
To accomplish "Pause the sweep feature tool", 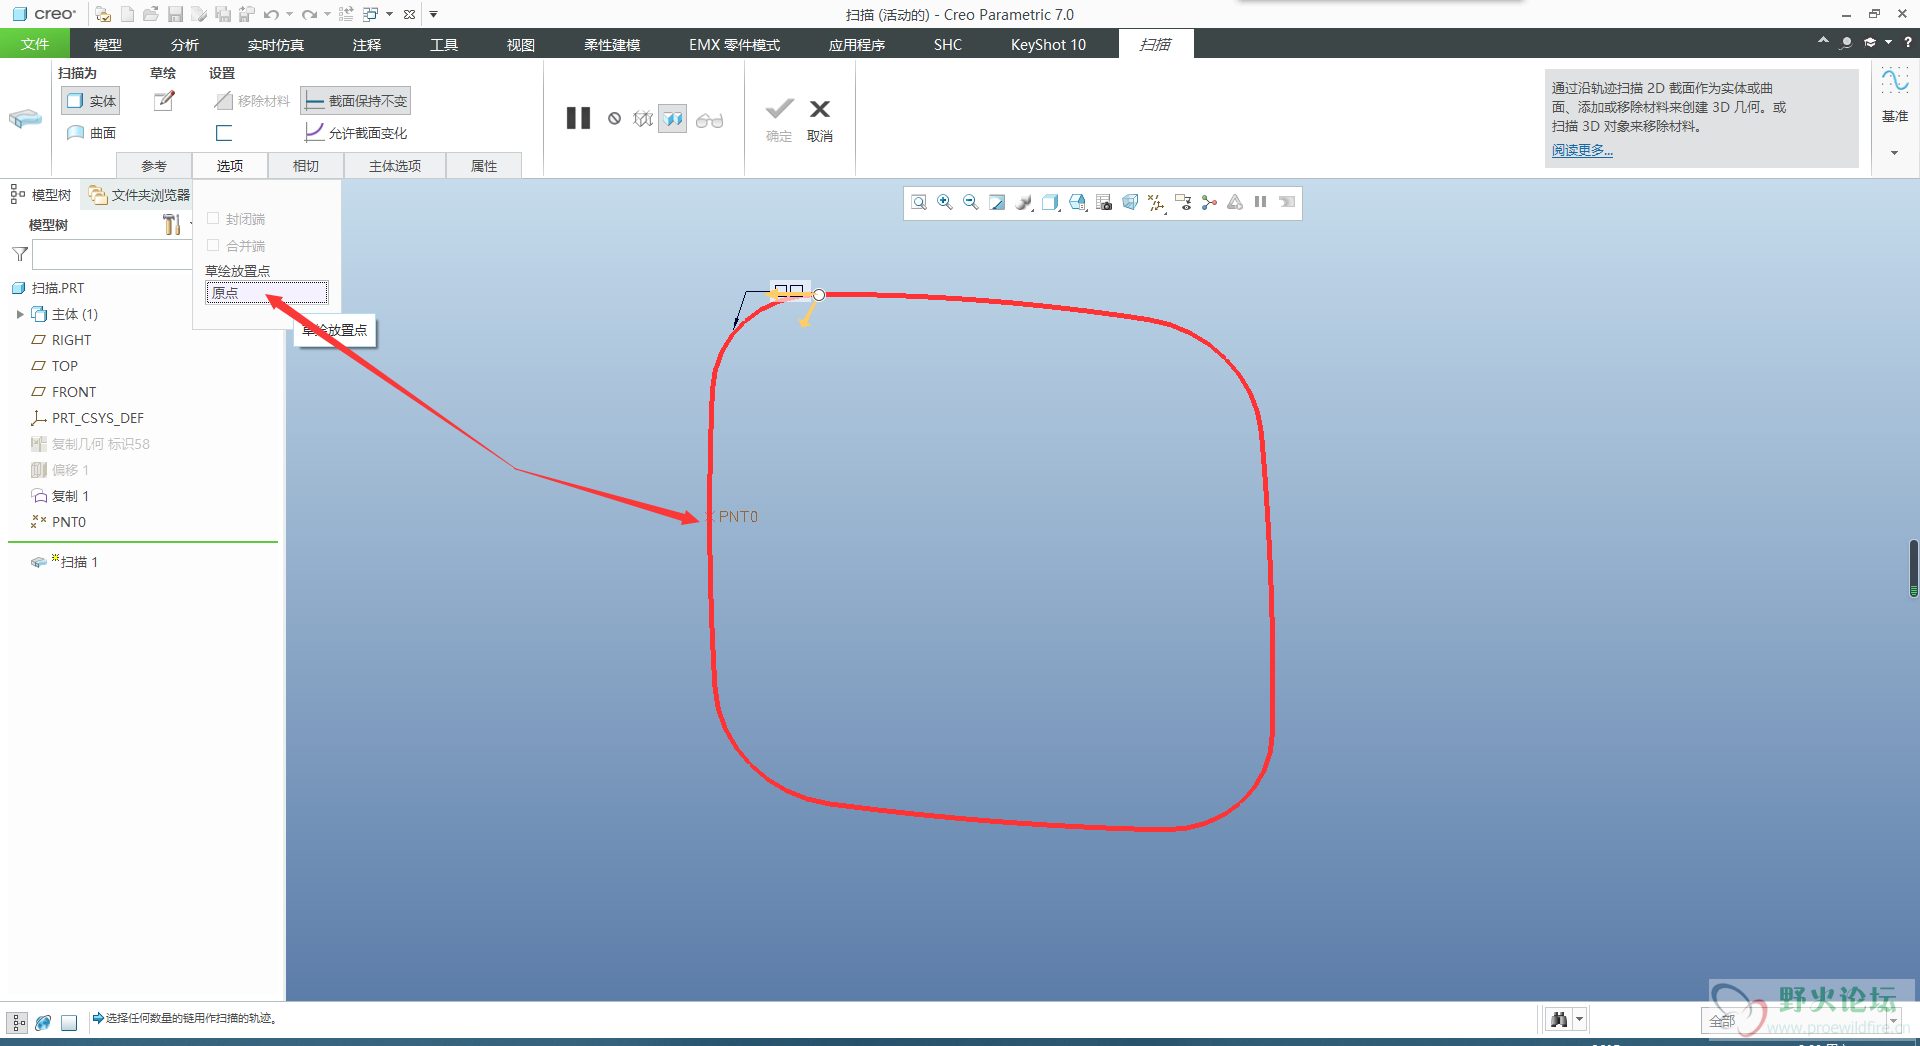I will click(x=578, y=118).
